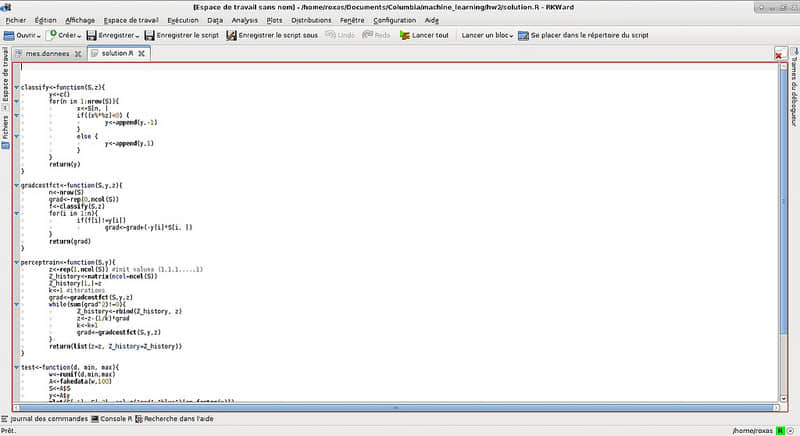
Task: Place cursor on the return(grad) line
Action: [69, 242]
